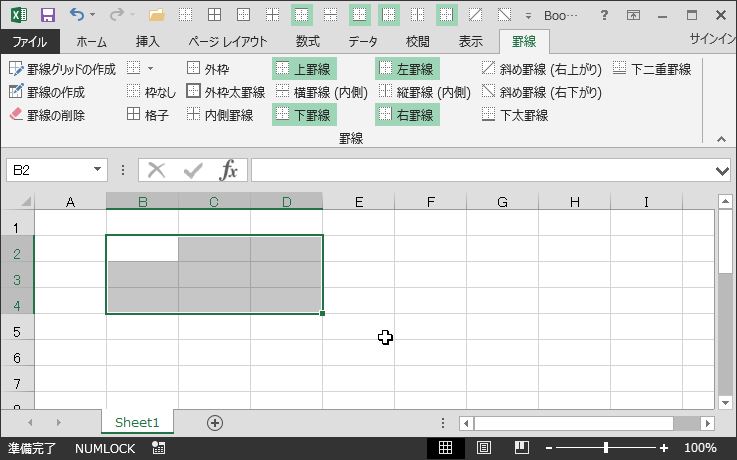The image size is (737, 460).
Task: Adjust the zoom slider handle
Action: tap(606, 447)
